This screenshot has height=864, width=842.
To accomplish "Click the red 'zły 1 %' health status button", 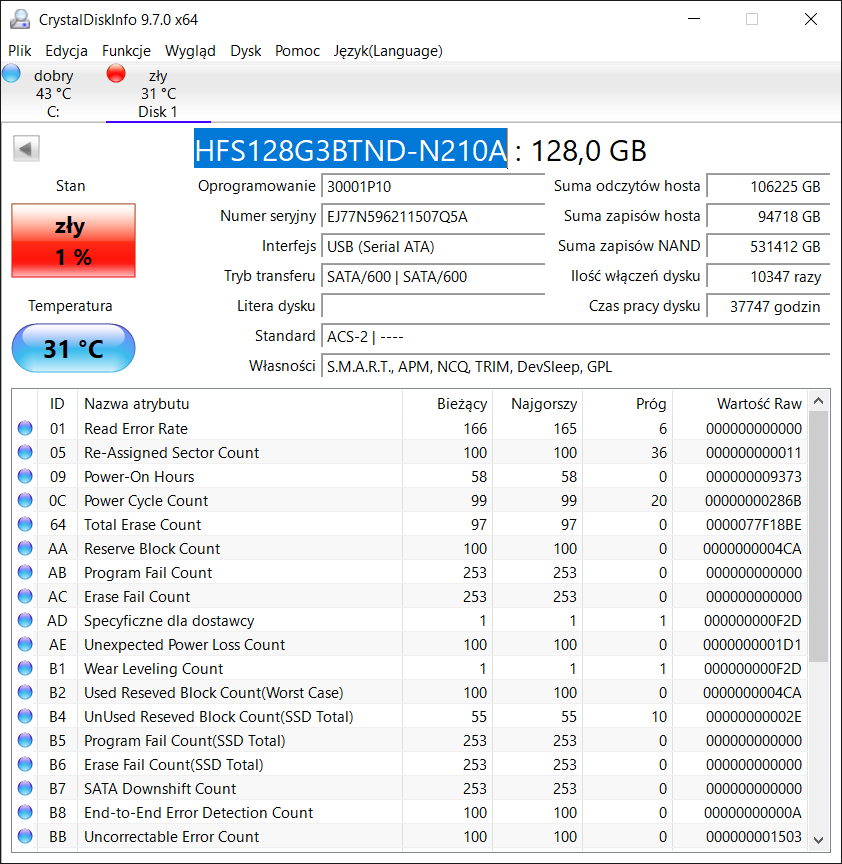I will click(x=73, y=241).
